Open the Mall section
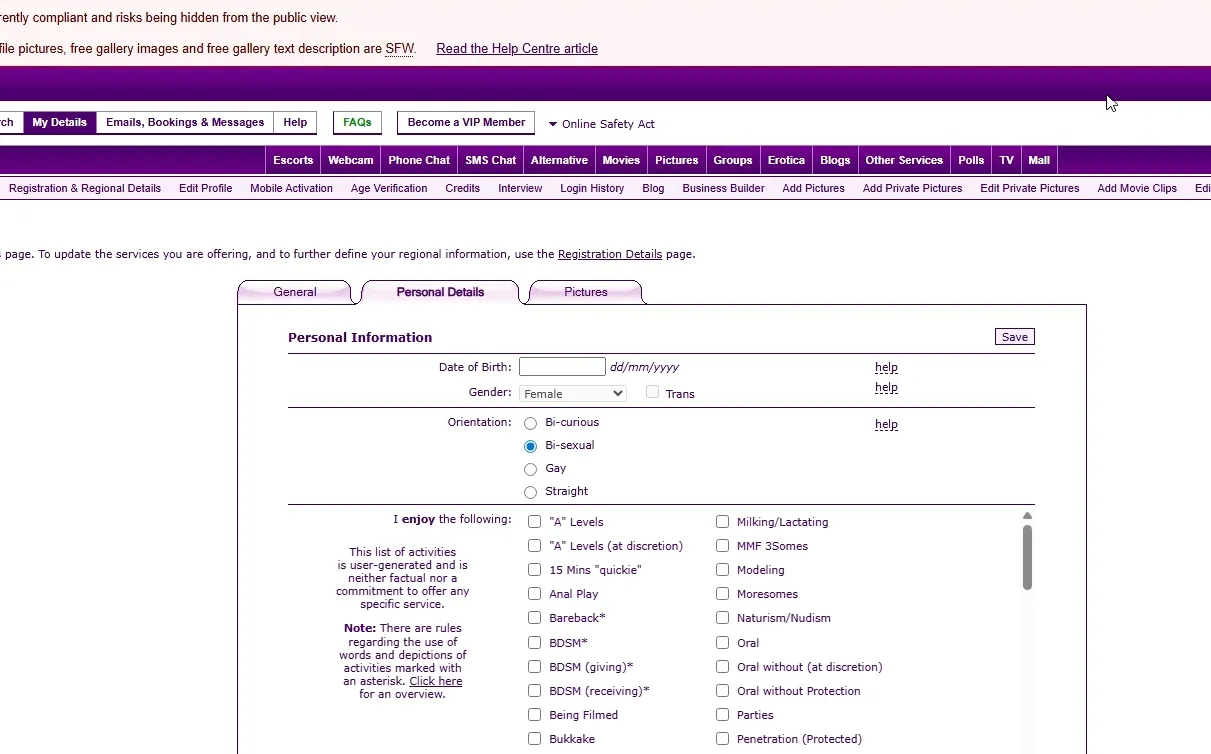Screen dimensions: 1211x754 [x=1039, y=160]
